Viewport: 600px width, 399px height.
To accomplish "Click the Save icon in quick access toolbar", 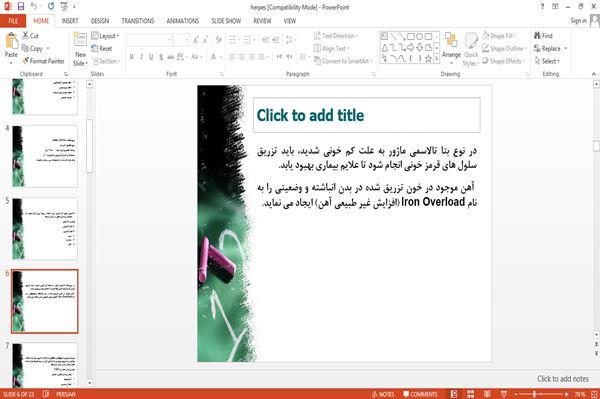I will pyautogui.click(x=21, y=6).
